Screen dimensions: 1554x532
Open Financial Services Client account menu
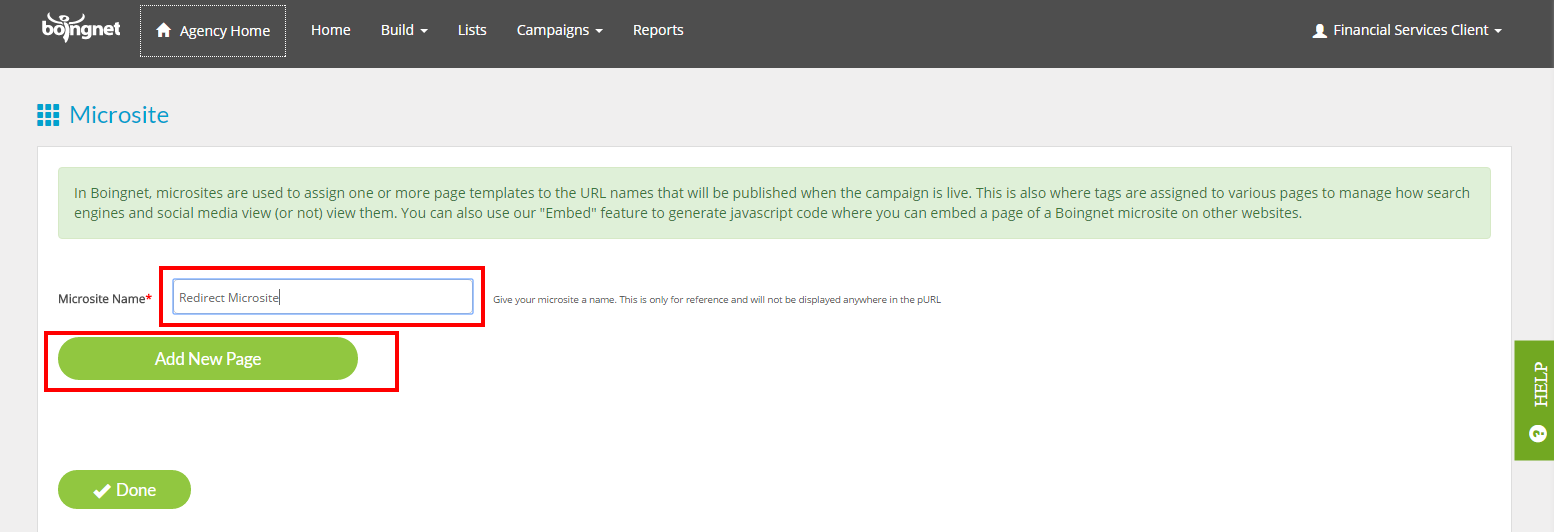click(1407, 30)
